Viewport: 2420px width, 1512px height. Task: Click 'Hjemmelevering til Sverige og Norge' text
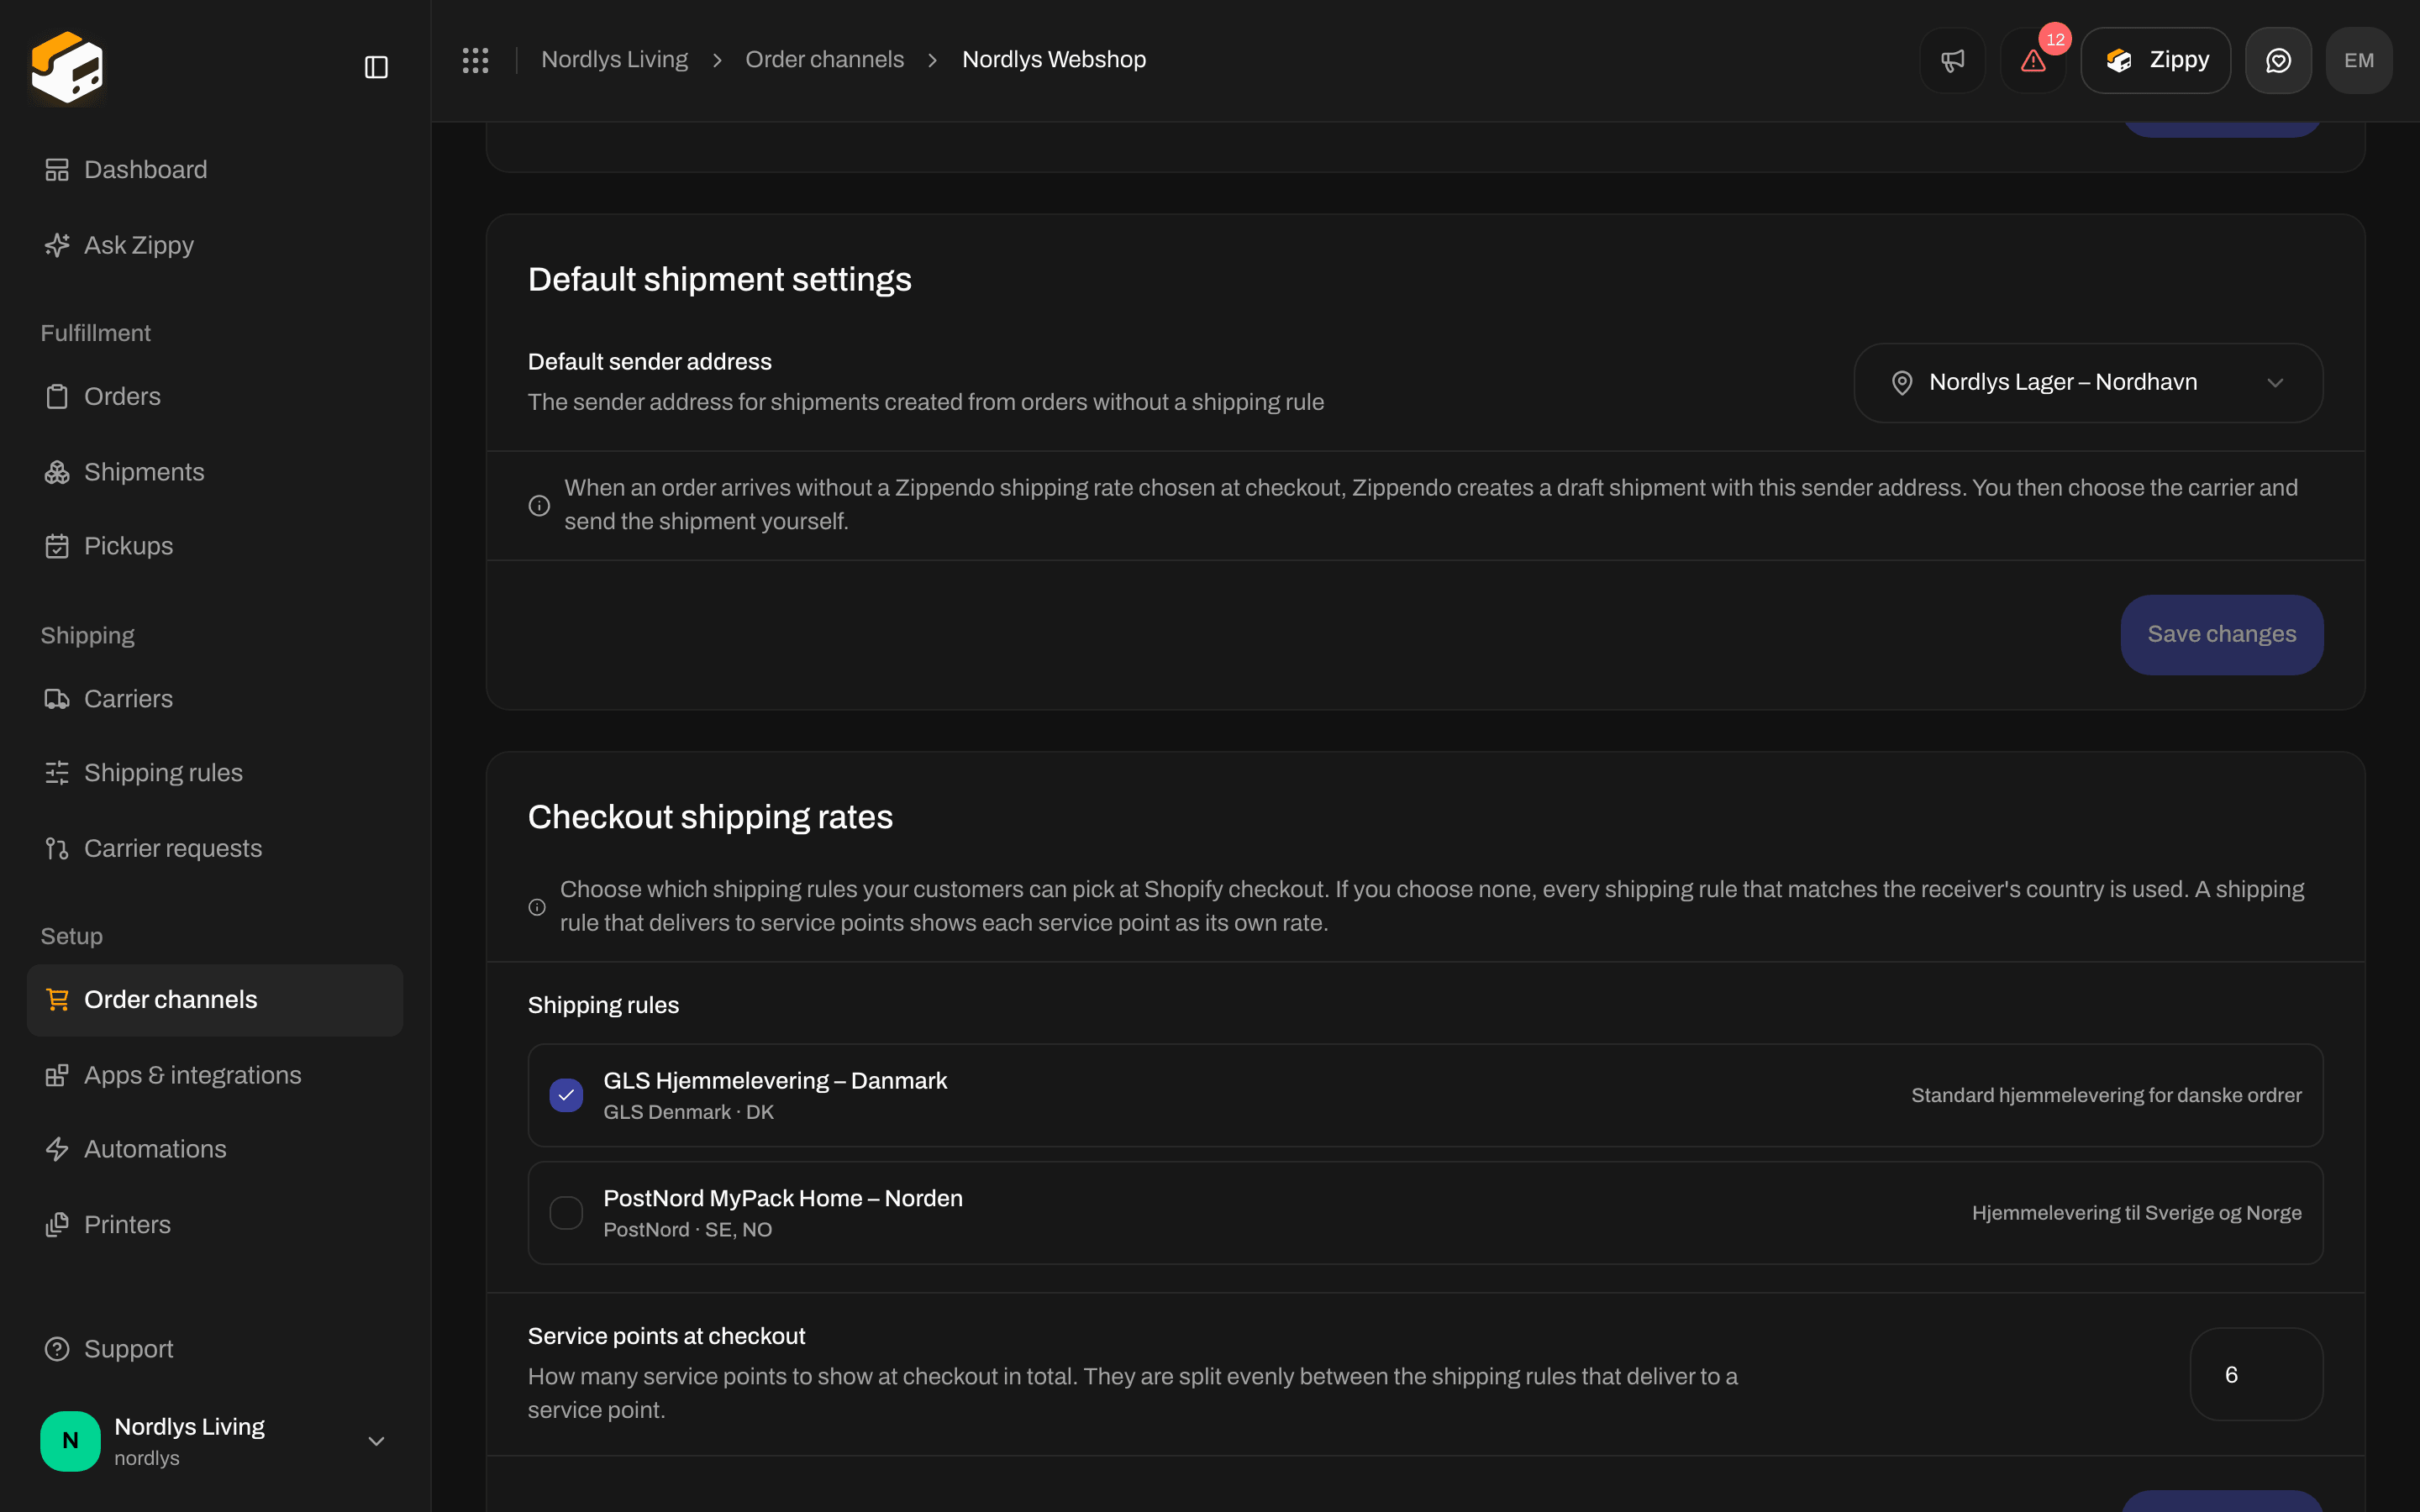click(2136, 1213)
